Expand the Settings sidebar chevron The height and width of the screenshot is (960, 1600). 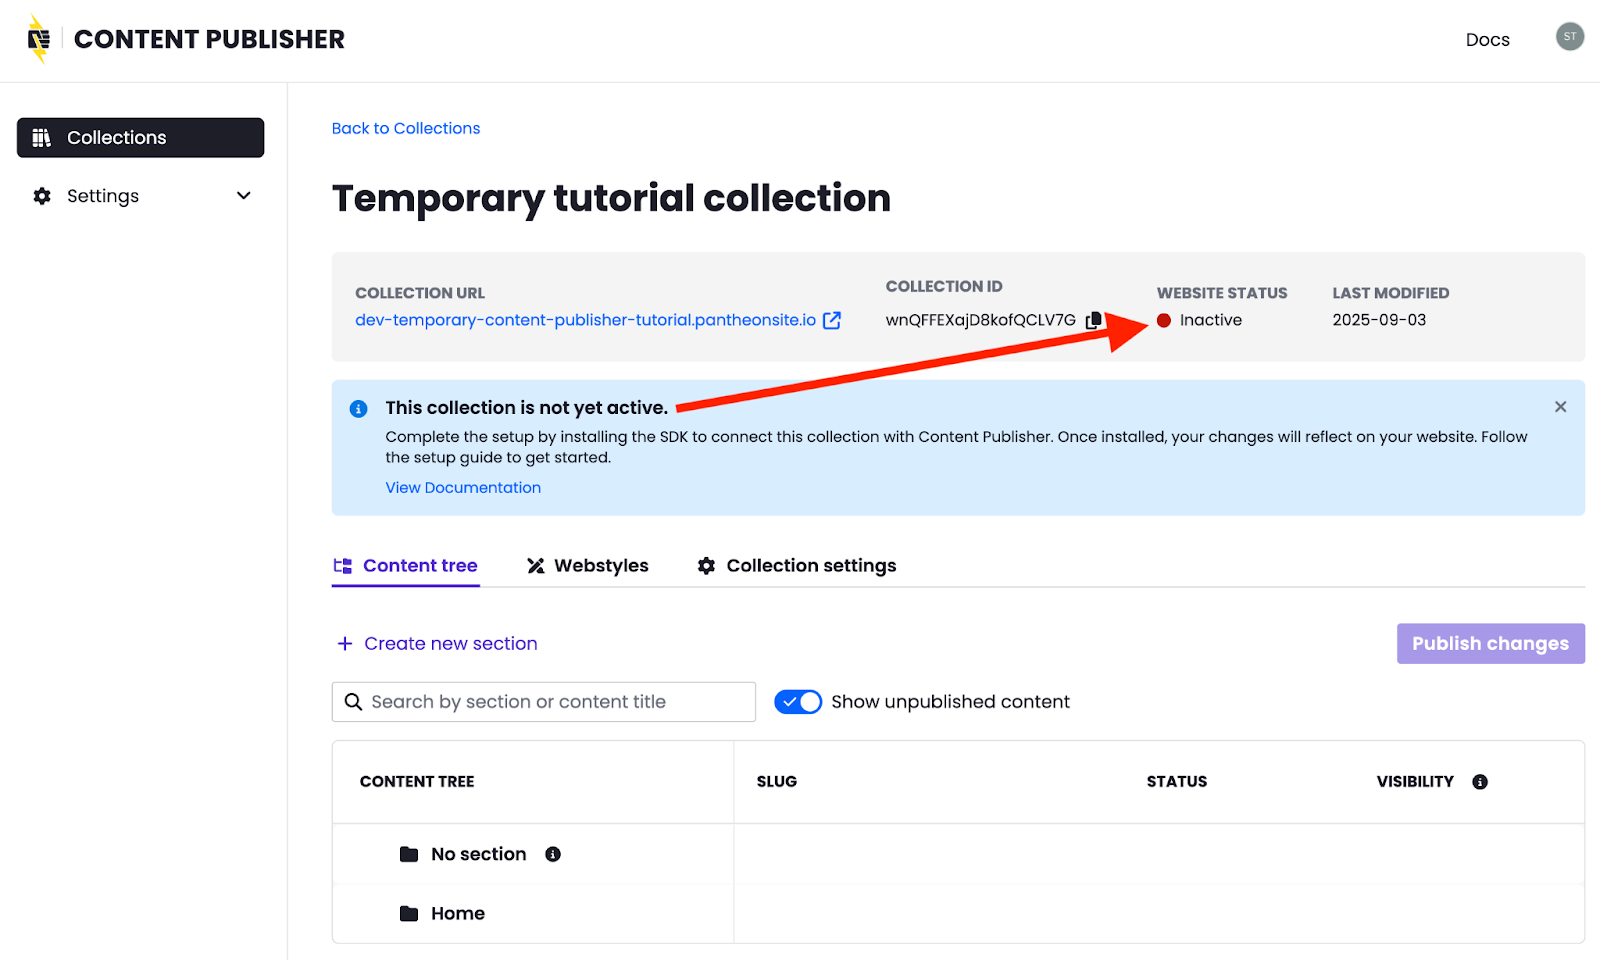pyautogui.click(x=244, y=196)
